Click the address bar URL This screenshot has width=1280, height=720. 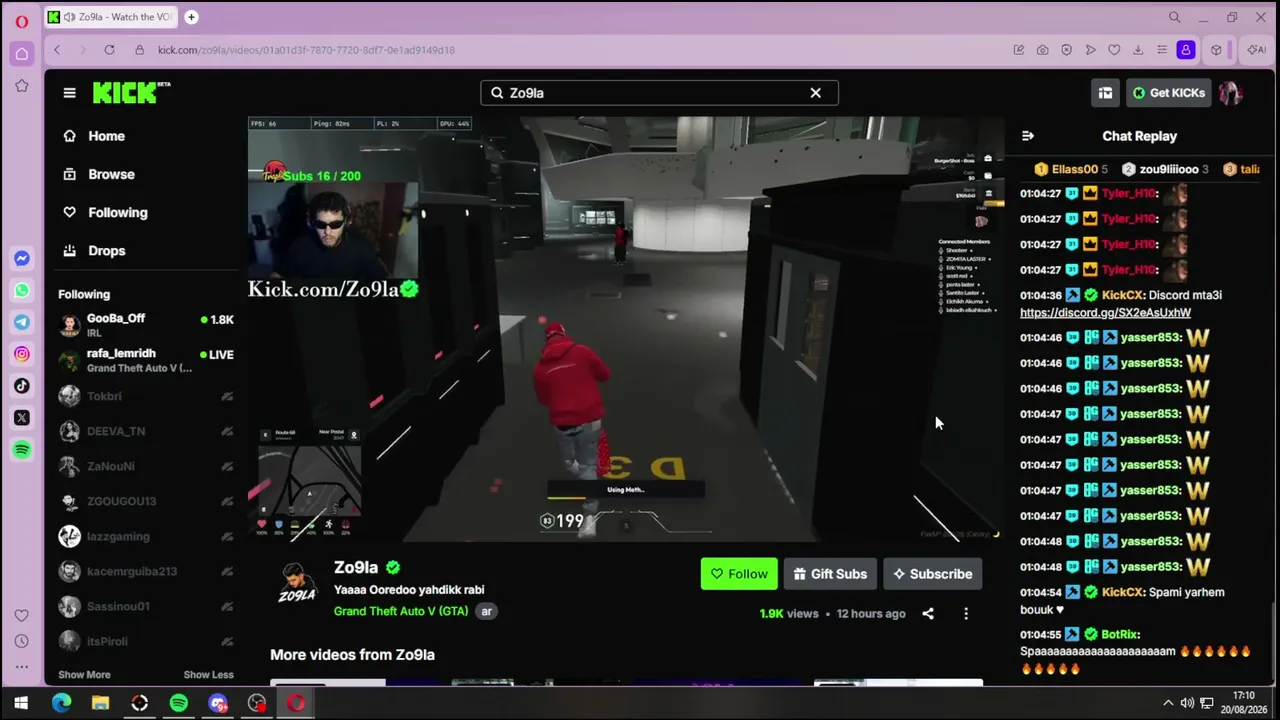(x=306, y=50)
